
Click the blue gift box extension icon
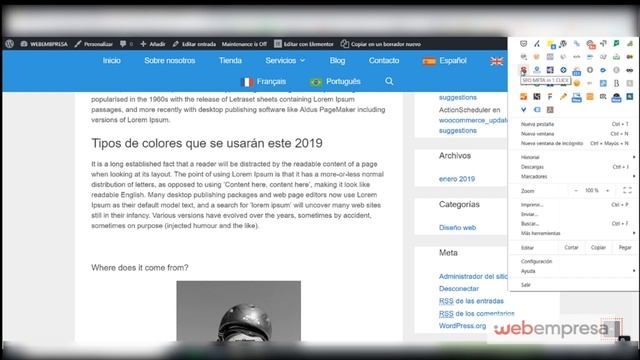pyautogui.click(x=576, y=71)
